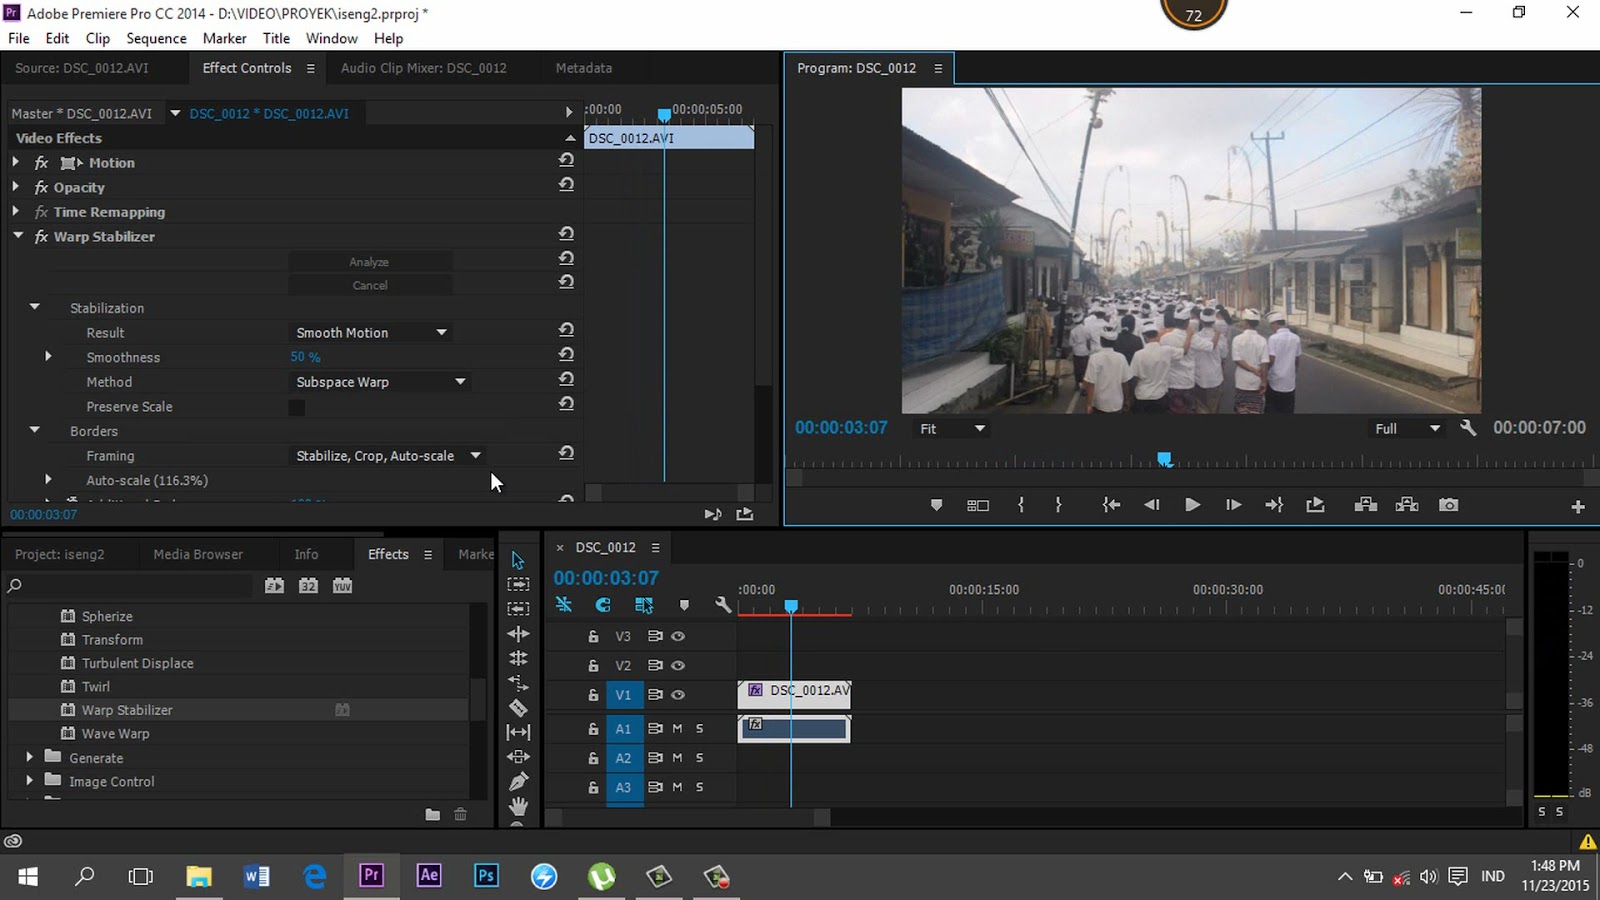
Task: Toggle Warp Stabilizer effect fx switch
Action: point(41,237)
